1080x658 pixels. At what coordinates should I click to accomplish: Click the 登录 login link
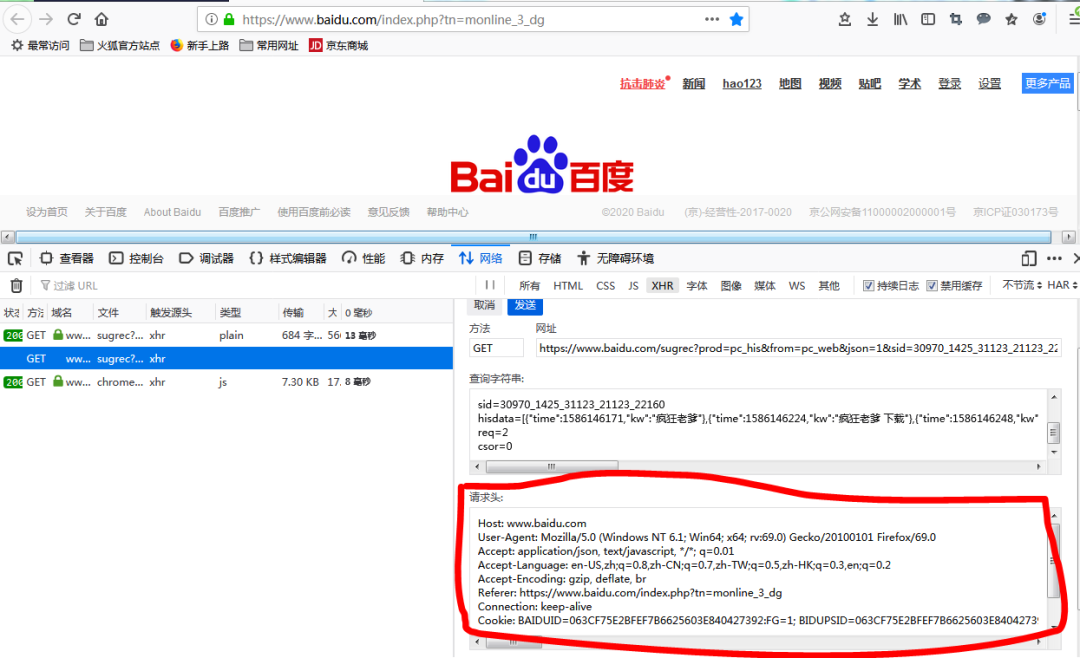pos(949,84)
